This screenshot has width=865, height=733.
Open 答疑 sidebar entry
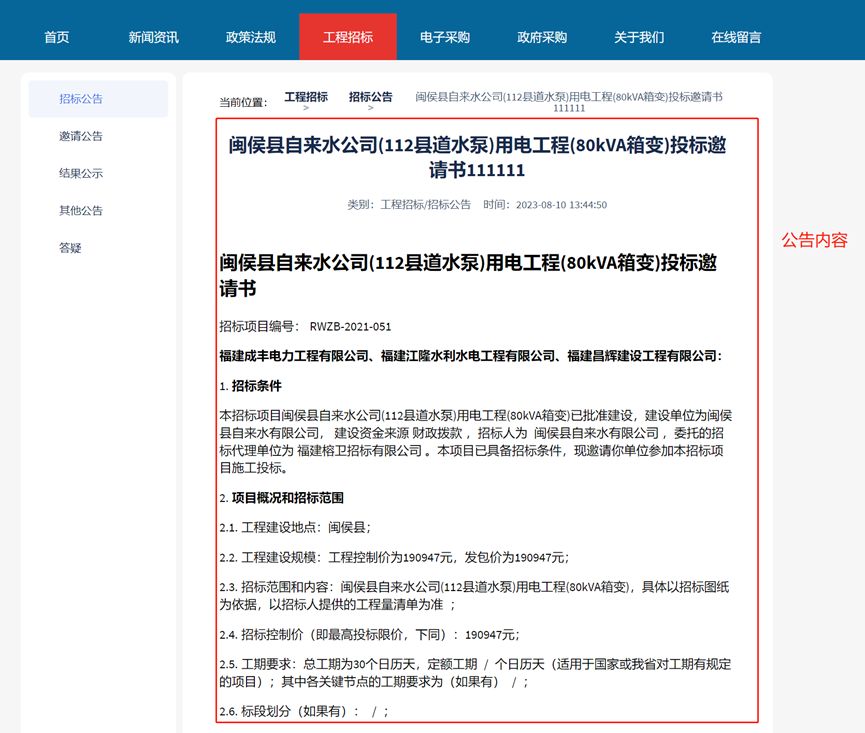pos(70,248)
